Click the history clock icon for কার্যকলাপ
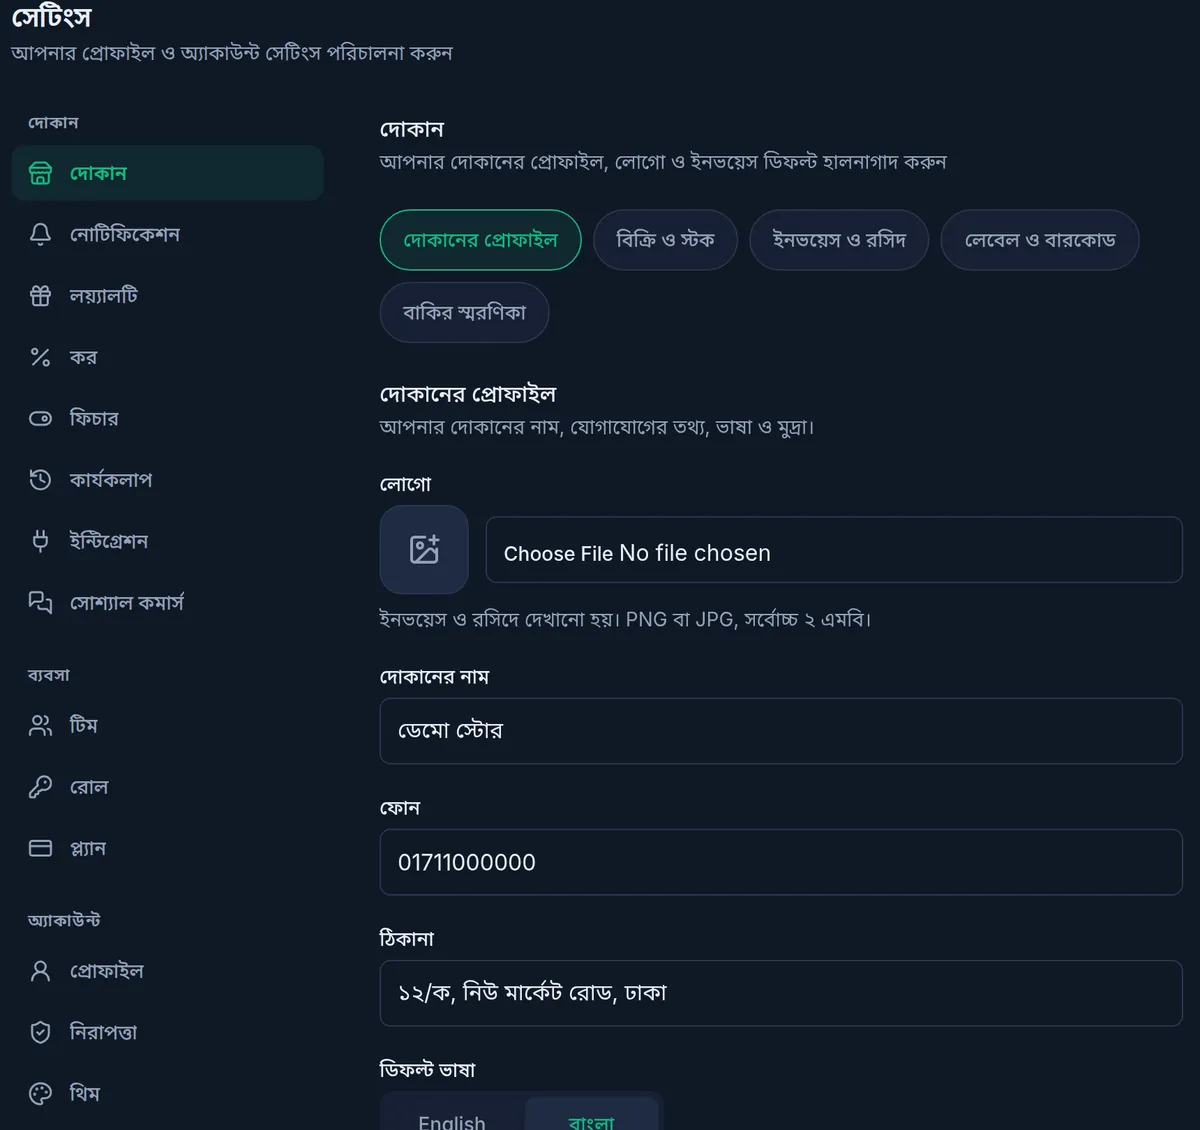Screen dimensions: 1200x1130 pos(40,480)
